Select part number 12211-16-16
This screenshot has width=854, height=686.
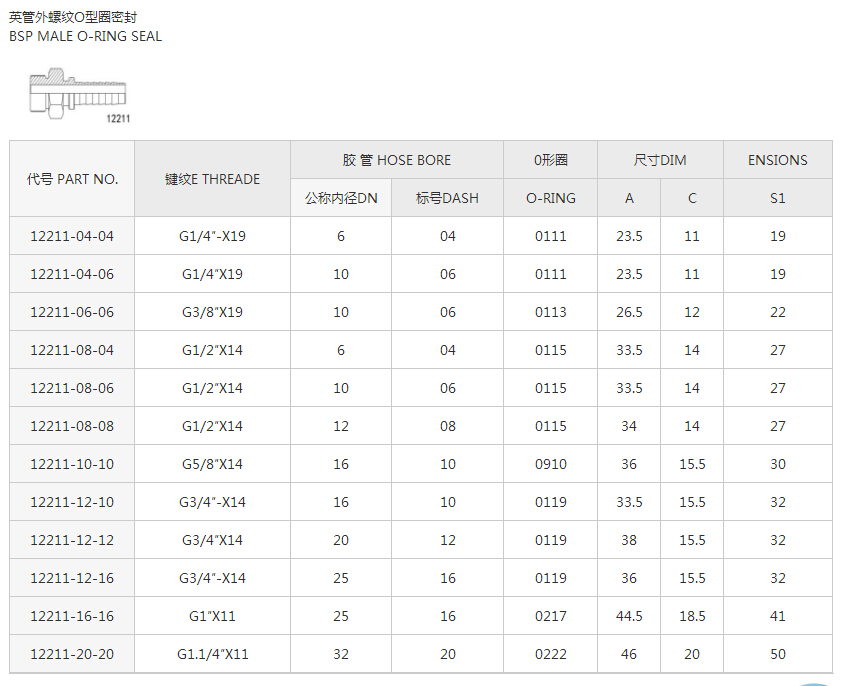click(x=72, y=616)
